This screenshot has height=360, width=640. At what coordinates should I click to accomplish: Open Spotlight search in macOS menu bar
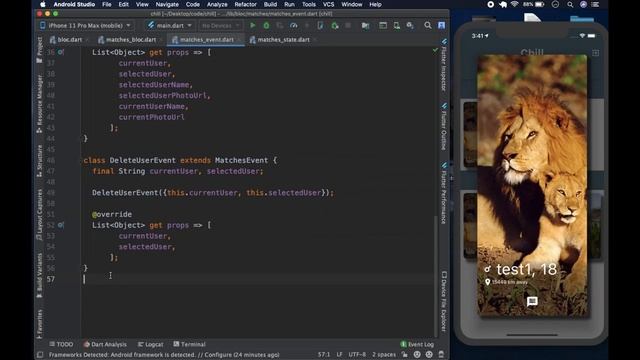(570, 4)
